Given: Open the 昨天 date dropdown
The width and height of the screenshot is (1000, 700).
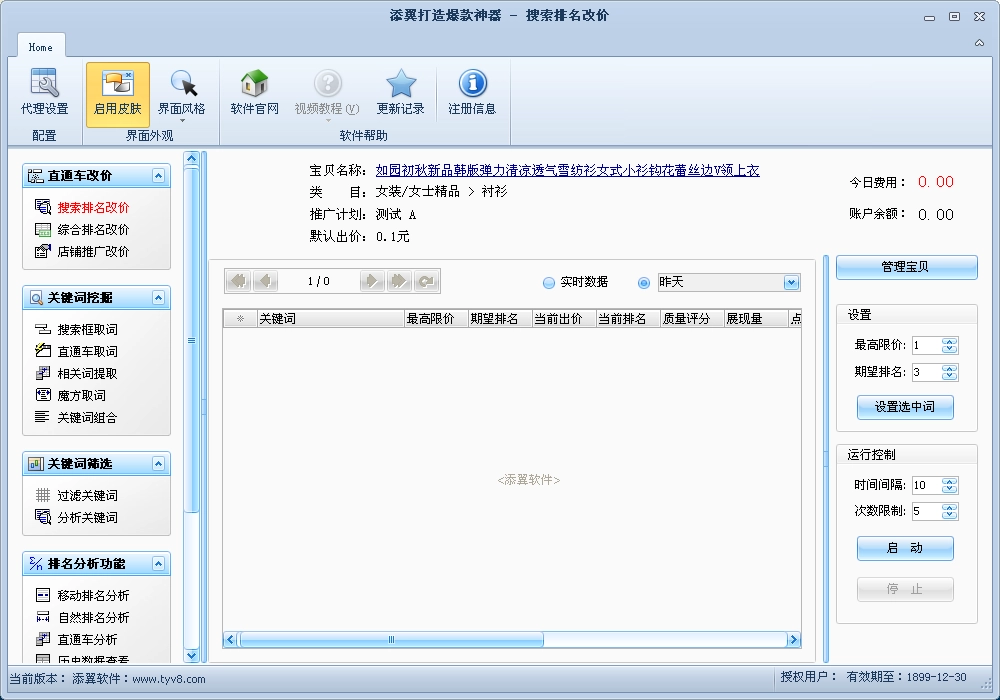Looking at the screenshot, I should point(791,282).
